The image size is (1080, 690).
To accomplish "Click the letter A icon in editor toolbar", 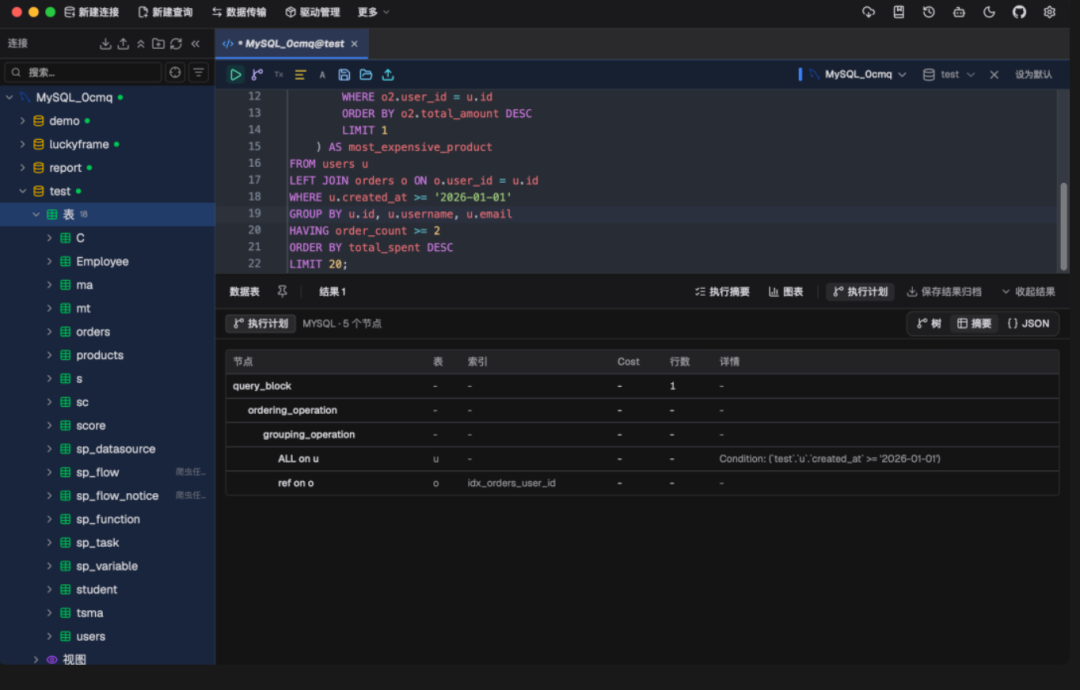I will click(x=322, y=75).
